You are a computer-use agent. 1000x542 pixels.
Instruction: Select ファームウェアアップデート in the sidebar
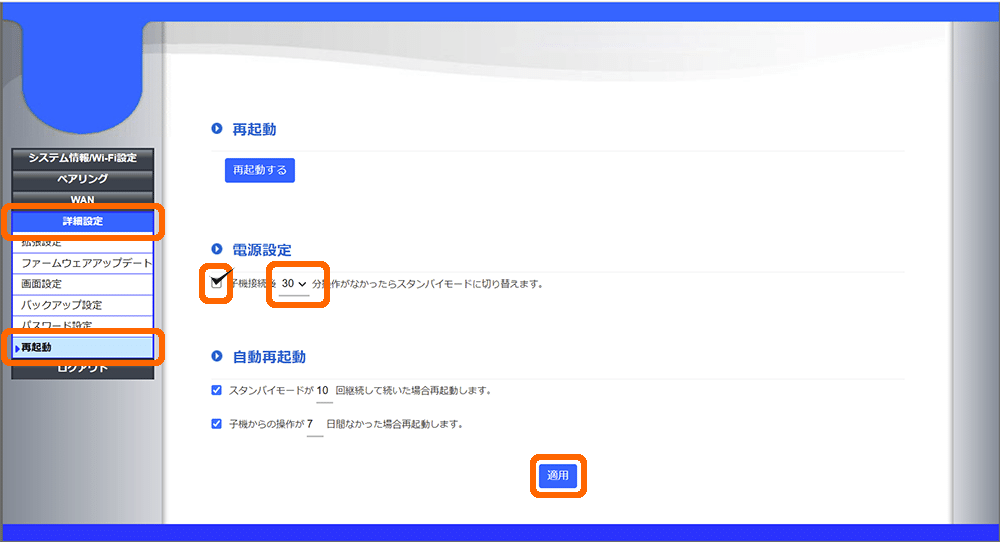coord(86,263)
